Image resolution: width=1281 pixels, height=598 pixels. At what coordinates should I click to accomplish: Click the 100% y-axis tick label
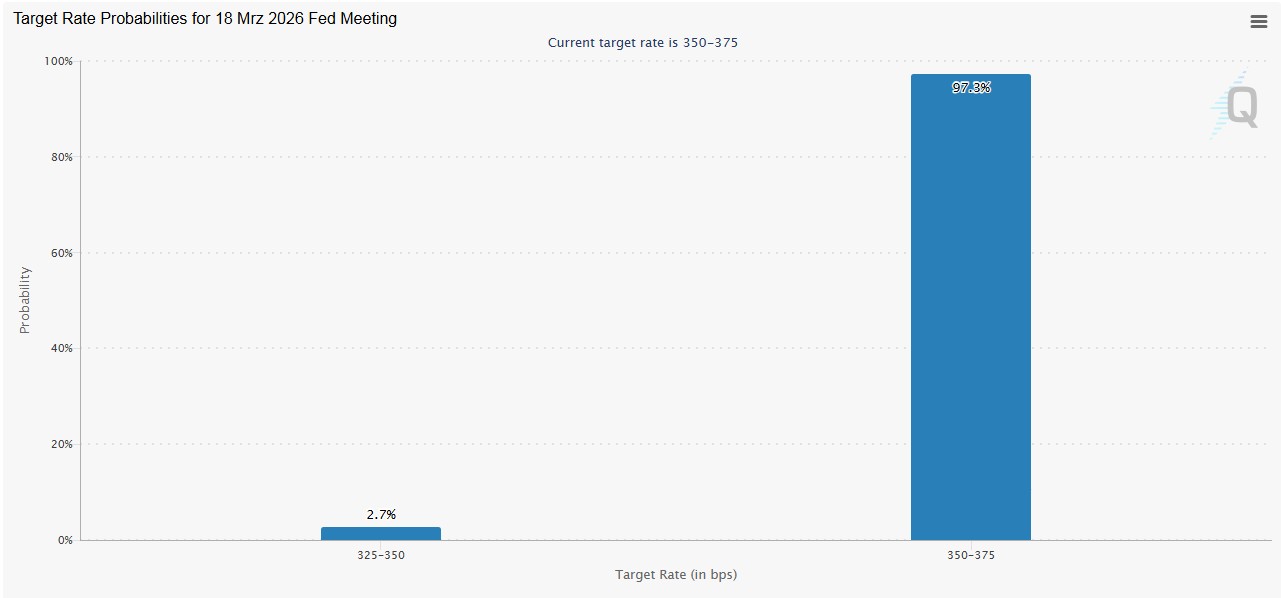(59, 61)
